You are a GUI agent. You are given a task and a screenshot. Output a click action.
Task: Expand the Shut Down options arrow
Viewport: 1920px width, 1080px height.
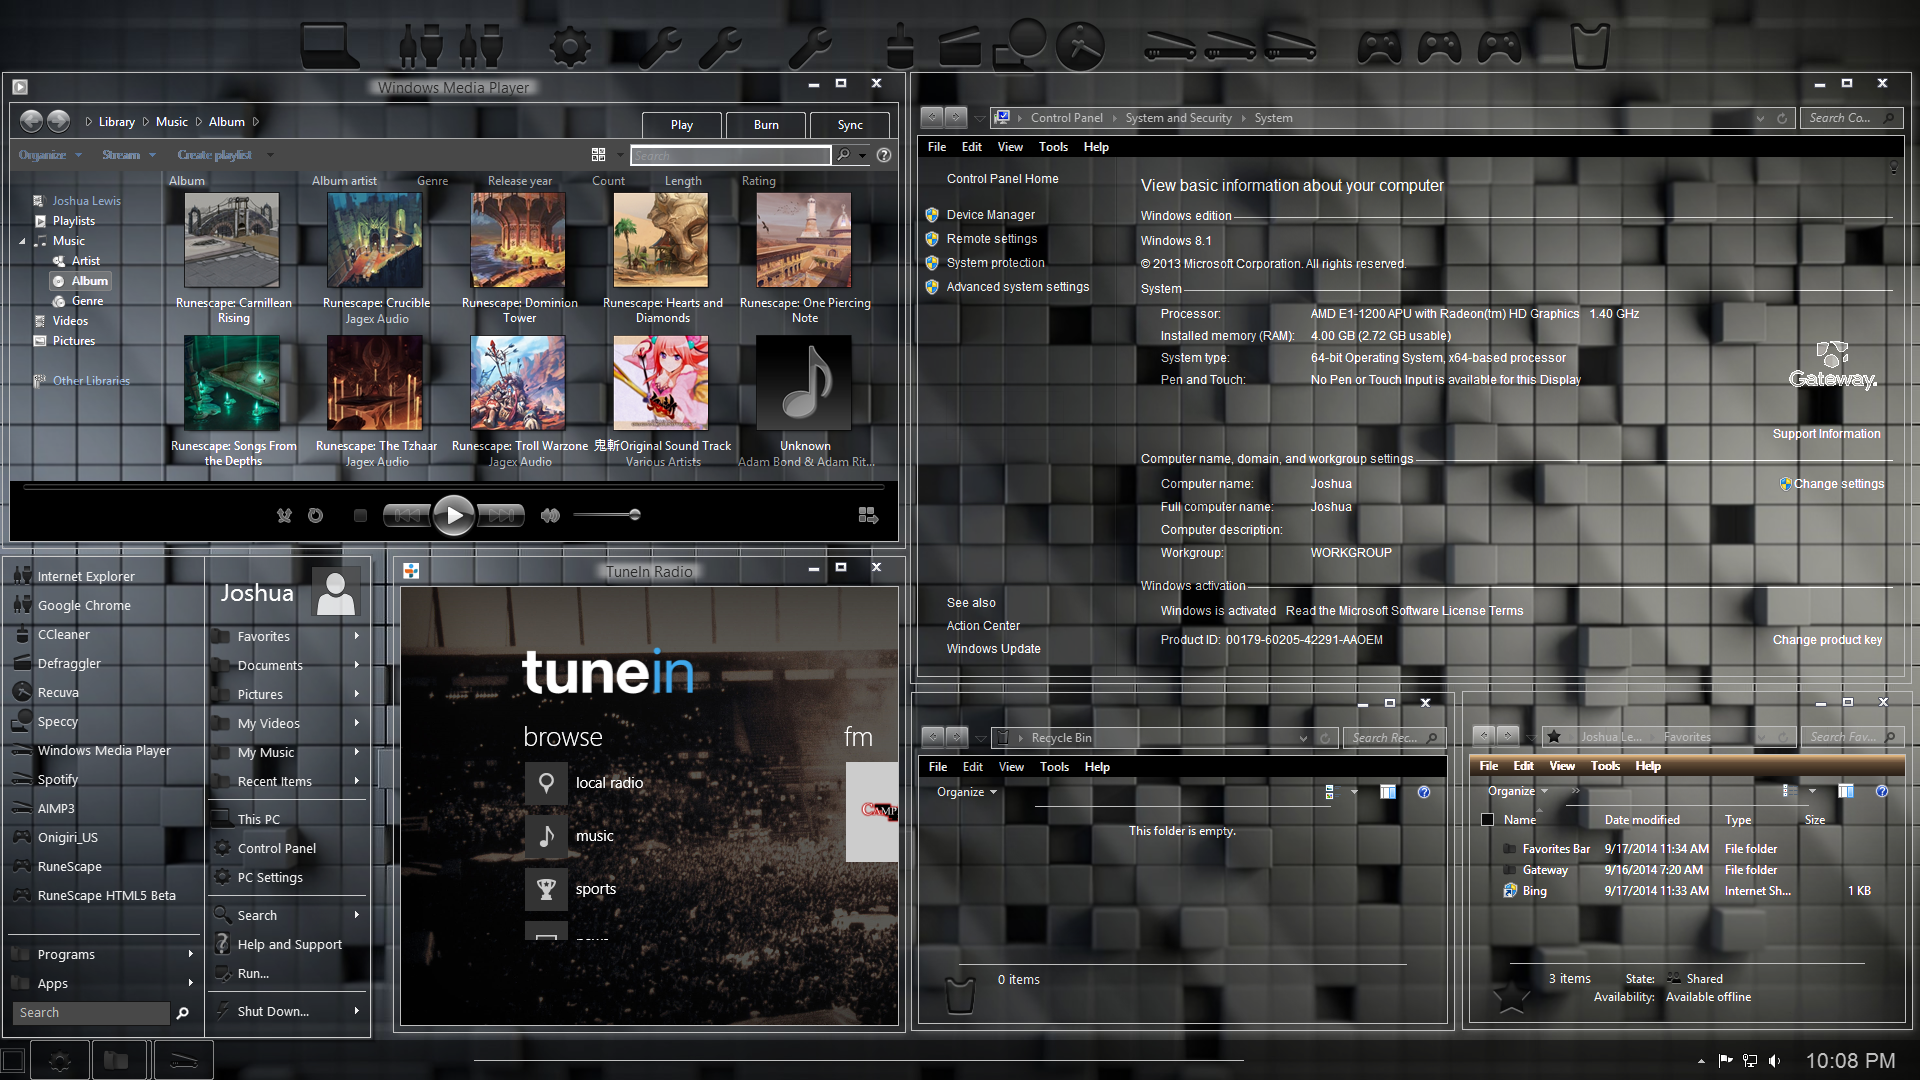(x=356, y=1011)
